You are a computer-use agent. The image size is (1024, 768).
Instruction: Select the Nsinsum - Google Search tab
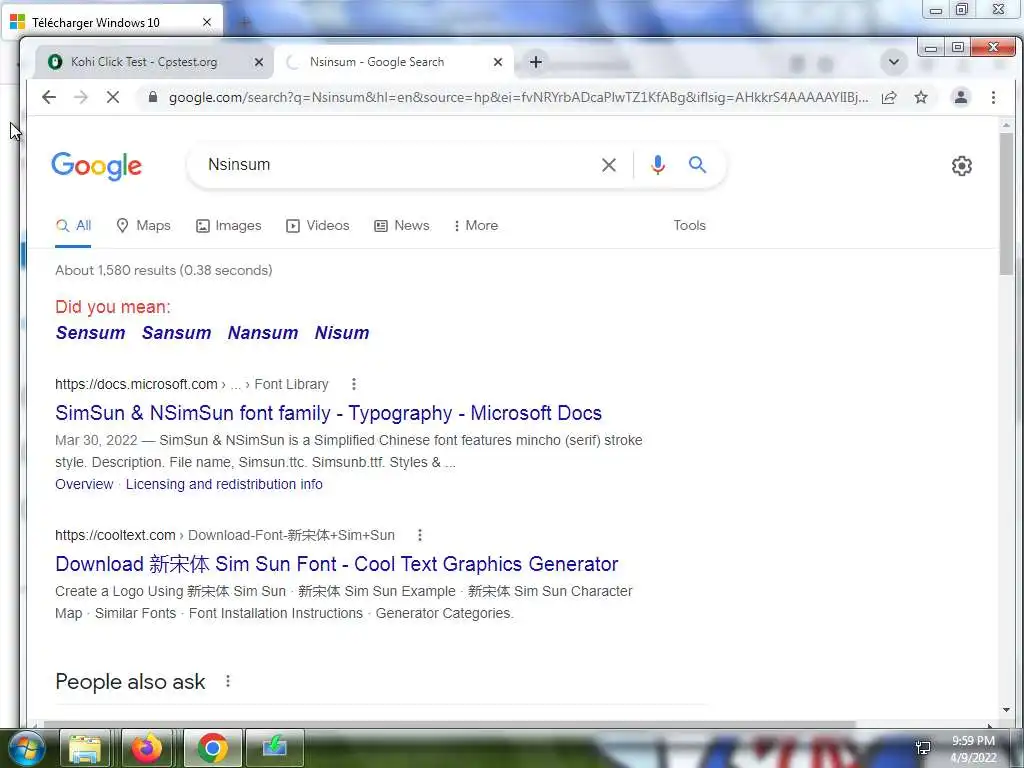[394, 62]
